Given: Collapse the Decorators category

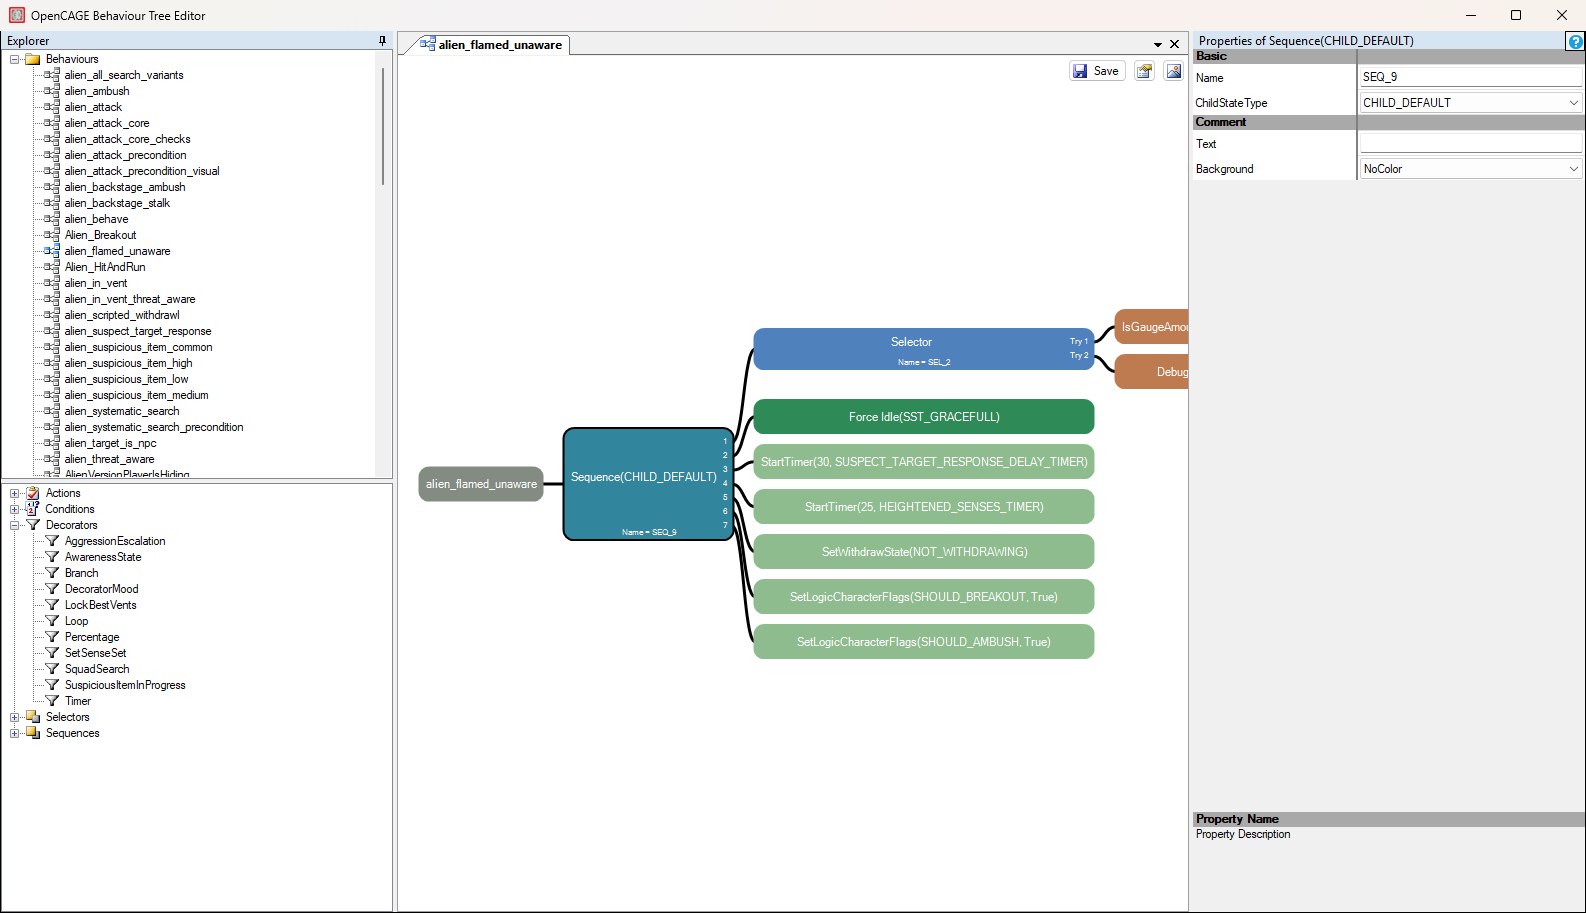Looking at the screenshot, I should [15, 525].
